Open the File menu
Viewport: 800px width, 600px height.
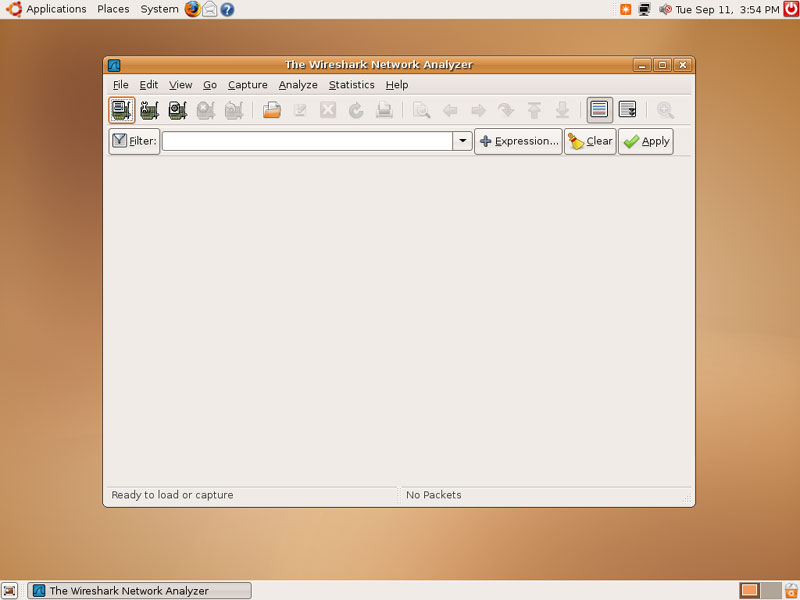point(120,85)
